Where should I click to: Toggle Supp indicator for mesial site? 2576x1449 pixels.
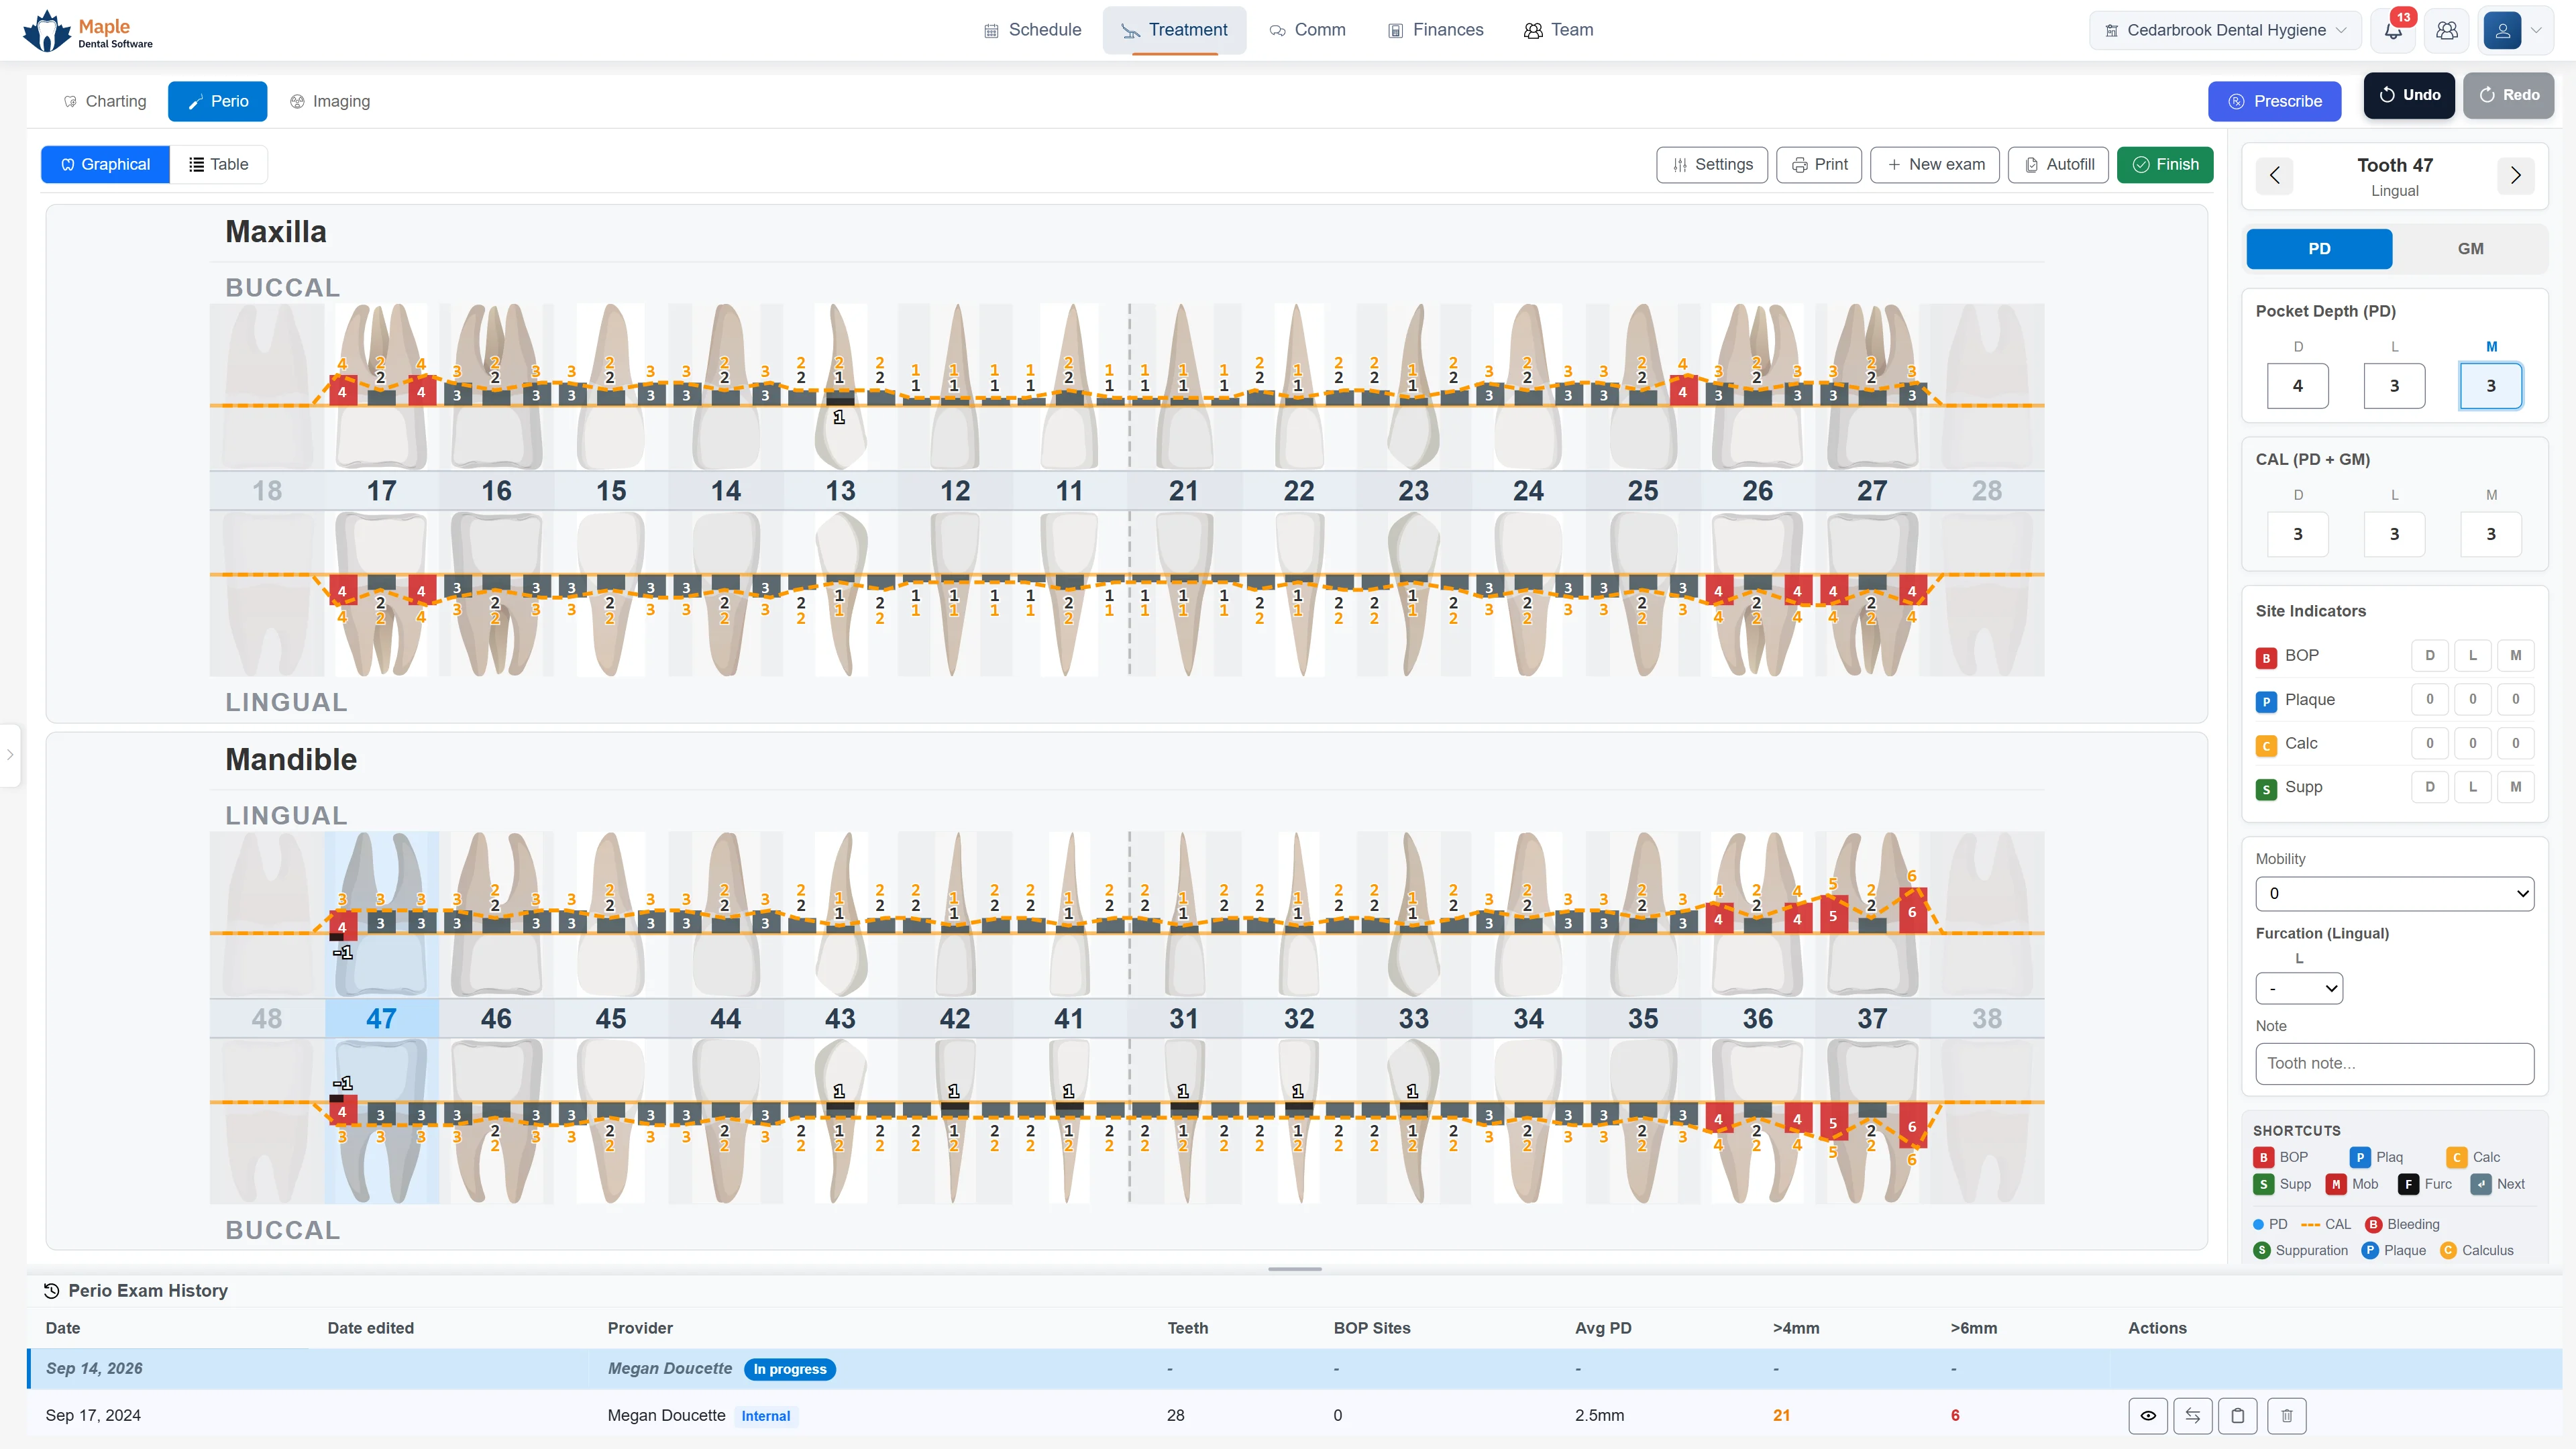pyautogui.click(x=2516, y=787)
